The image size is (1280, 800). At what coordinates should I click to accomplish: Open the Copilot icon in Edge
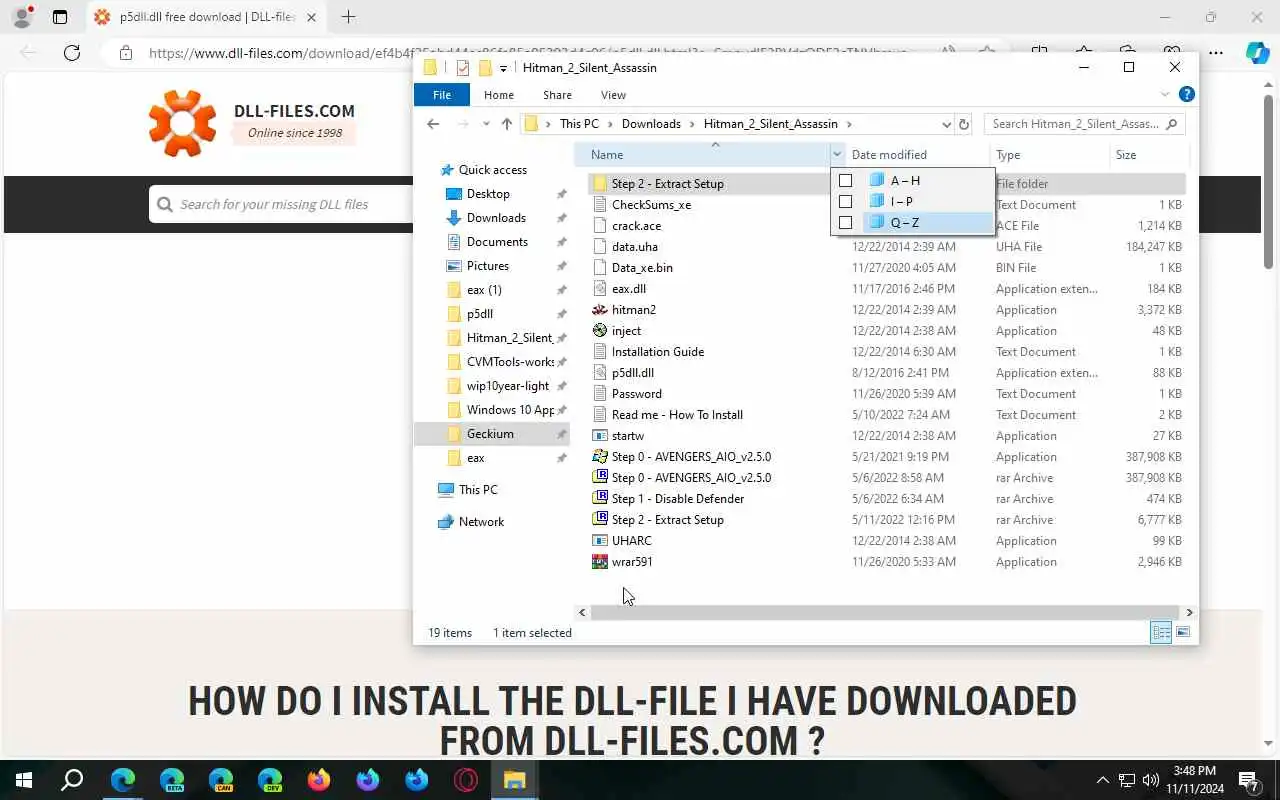pyautogui.click(x=1257, y=53)
